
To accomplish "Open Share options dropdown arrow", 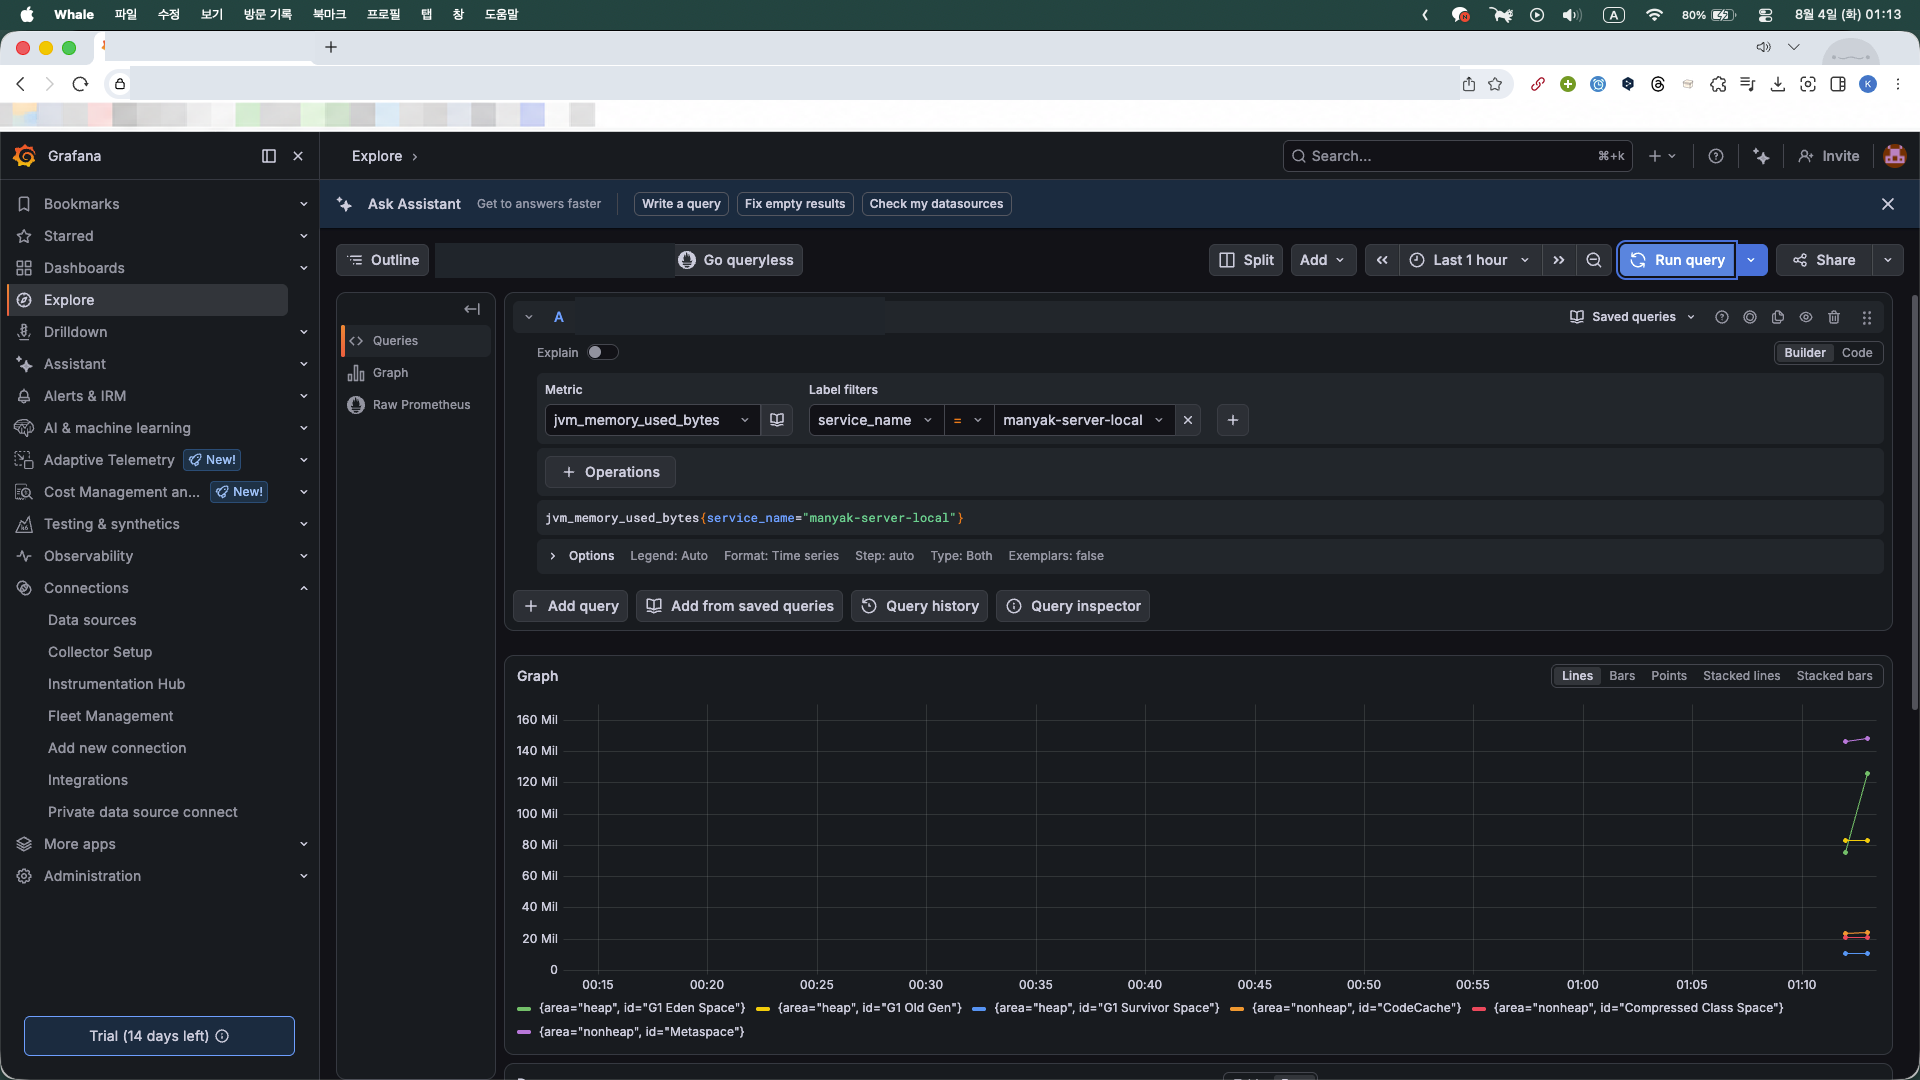I will (1888, 260).
